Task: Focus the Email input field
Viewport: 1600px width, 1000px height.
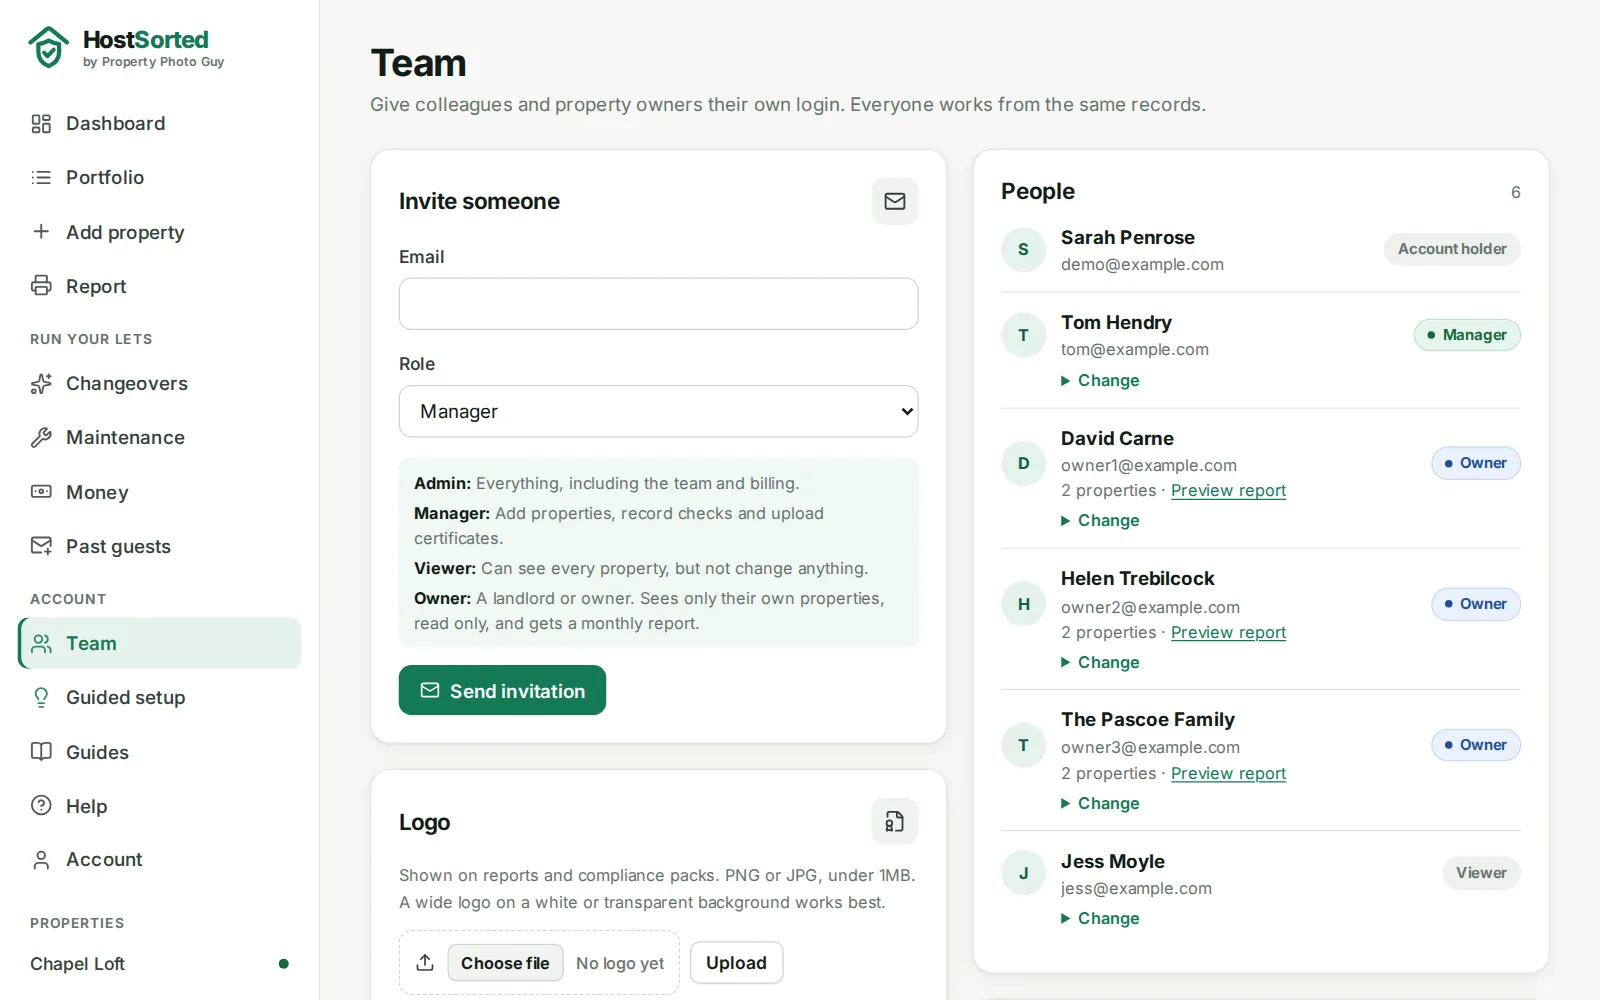Action: click(x=658, y=304)
